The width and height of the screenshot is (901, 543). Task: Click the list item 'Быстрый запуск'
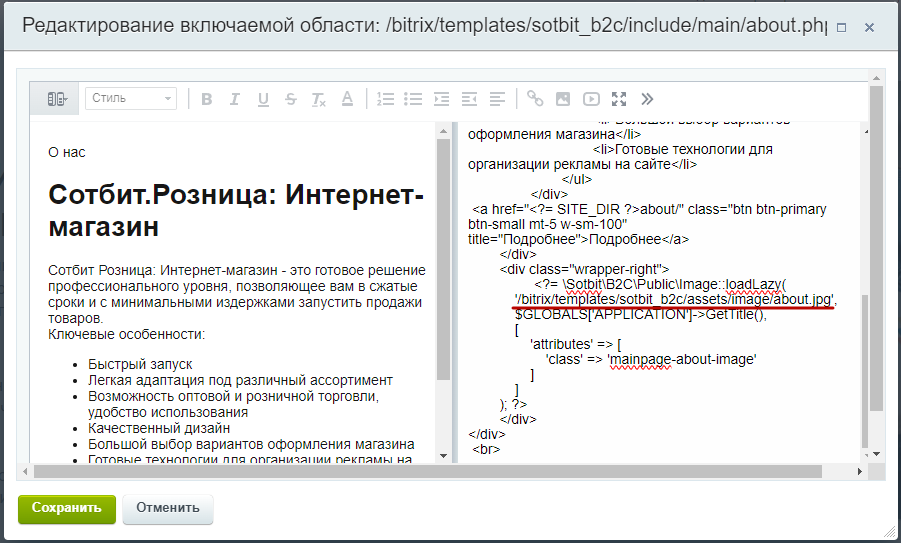pyautogui.click(x=140, y=364)
